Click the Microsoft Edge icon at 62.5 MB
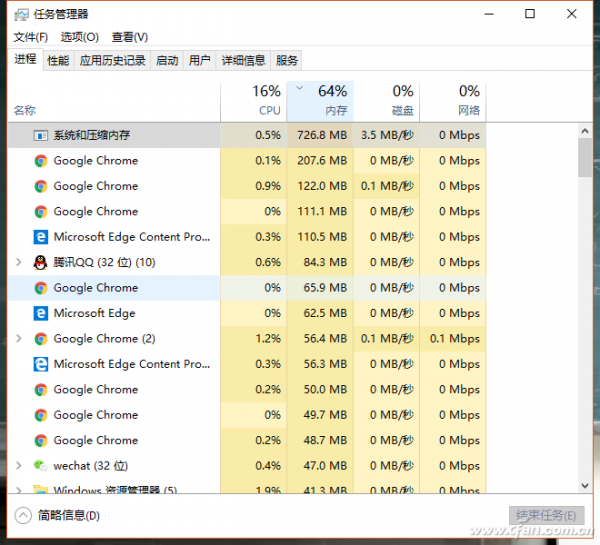The width and height of the screenshot is (600, 545). point(41,313)
